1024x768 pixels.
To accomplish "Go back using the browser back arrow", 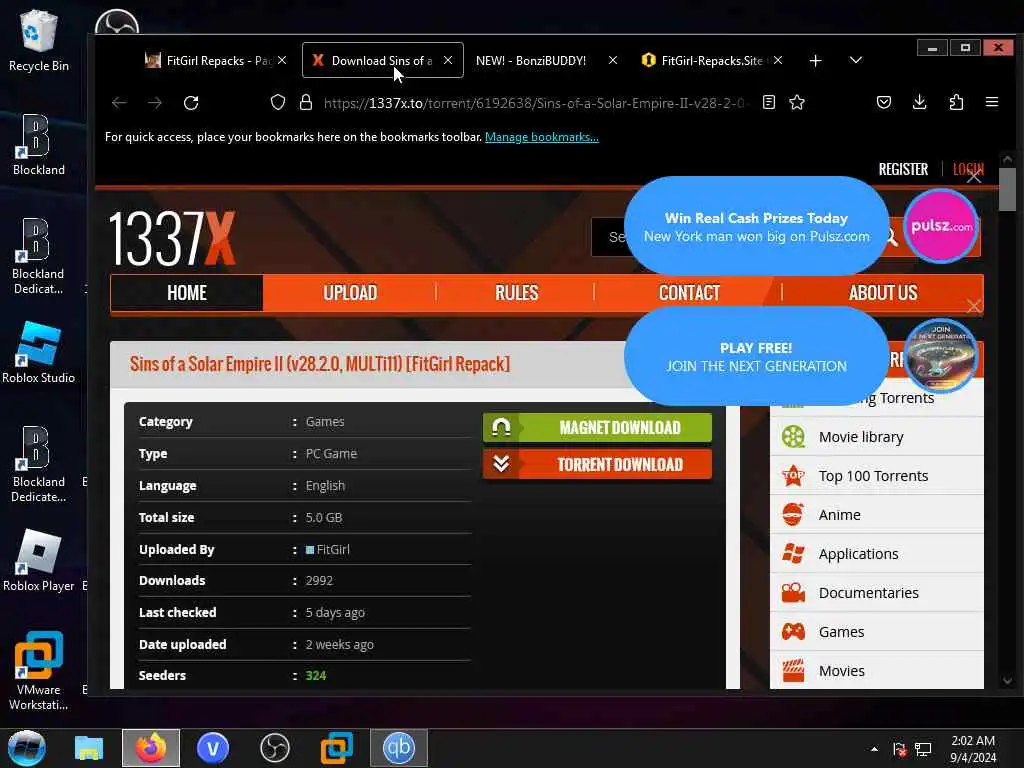I will [119, 103].
